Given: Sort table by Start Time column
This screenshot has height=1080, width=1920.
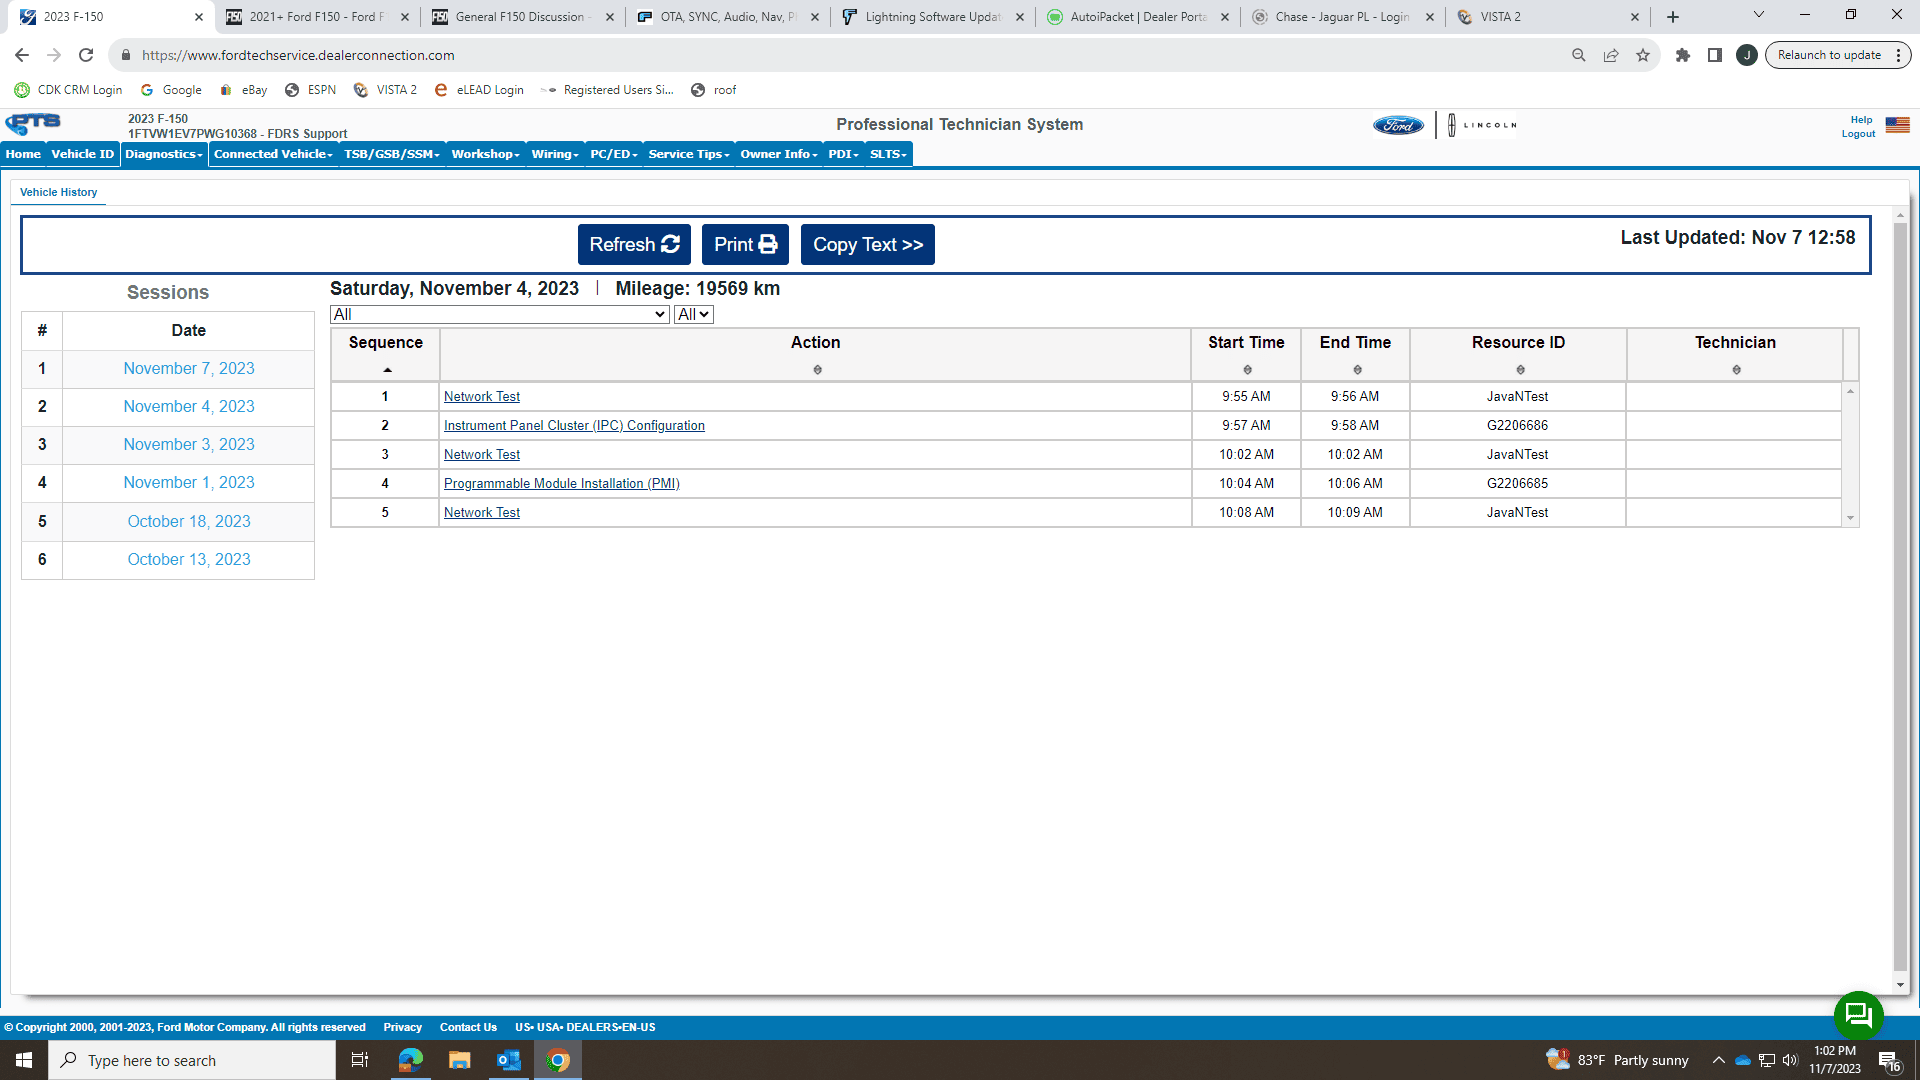Looking at the screenshot, I should (x=1246, y=369).
